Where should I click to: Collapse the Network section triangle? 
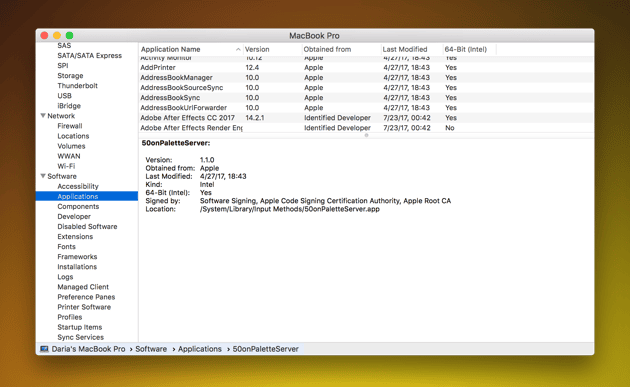pyautogui.click(x=43, y=116)
